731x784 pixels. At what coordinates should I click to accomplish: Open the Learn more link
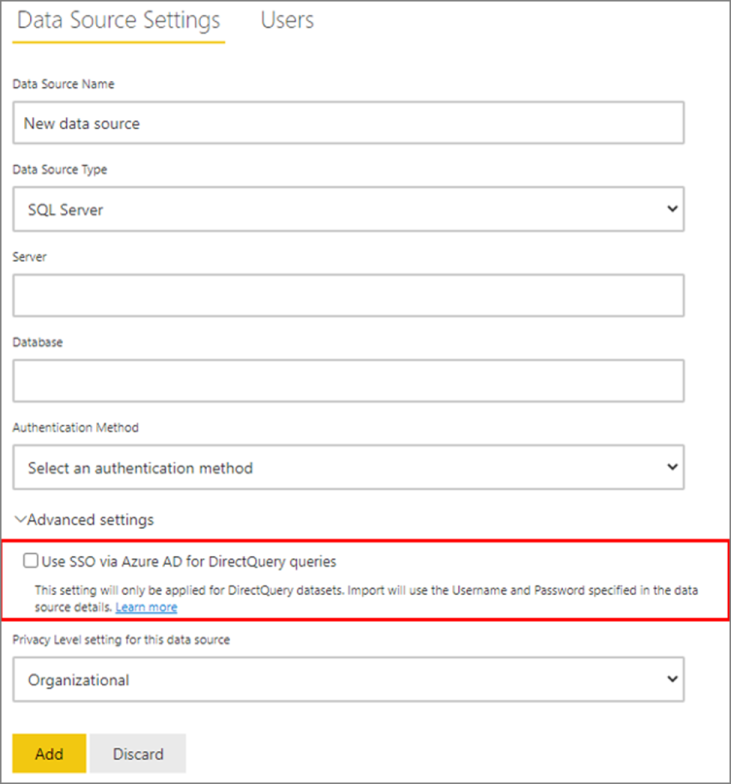146,607
